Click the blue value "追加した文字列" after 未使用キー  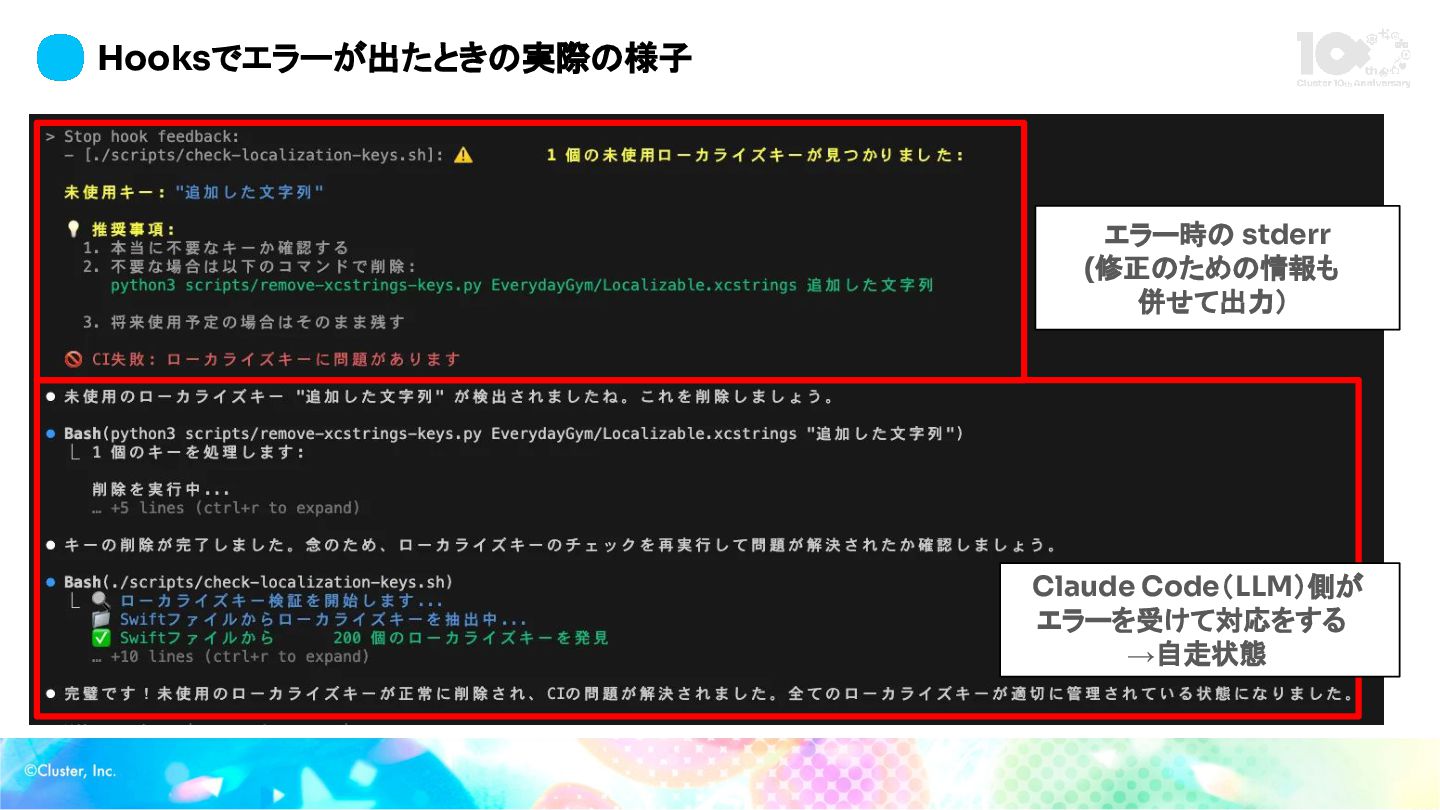point(249,192)
